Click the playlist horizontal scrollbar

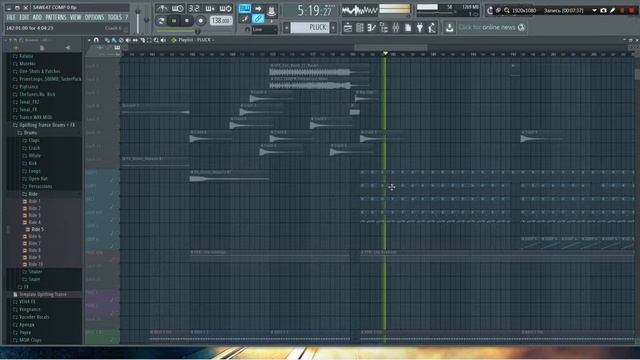391,47
